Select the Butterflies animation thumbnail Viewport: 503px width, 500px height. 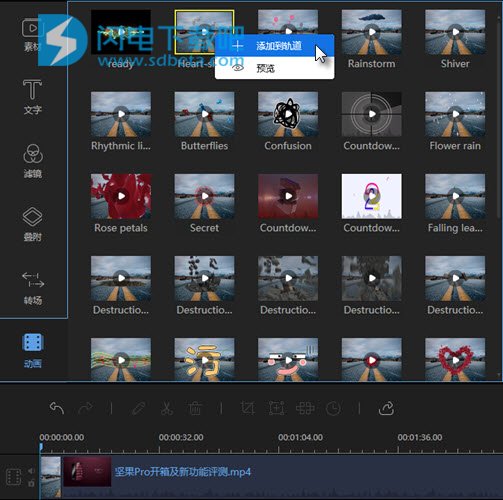(204, 114)
